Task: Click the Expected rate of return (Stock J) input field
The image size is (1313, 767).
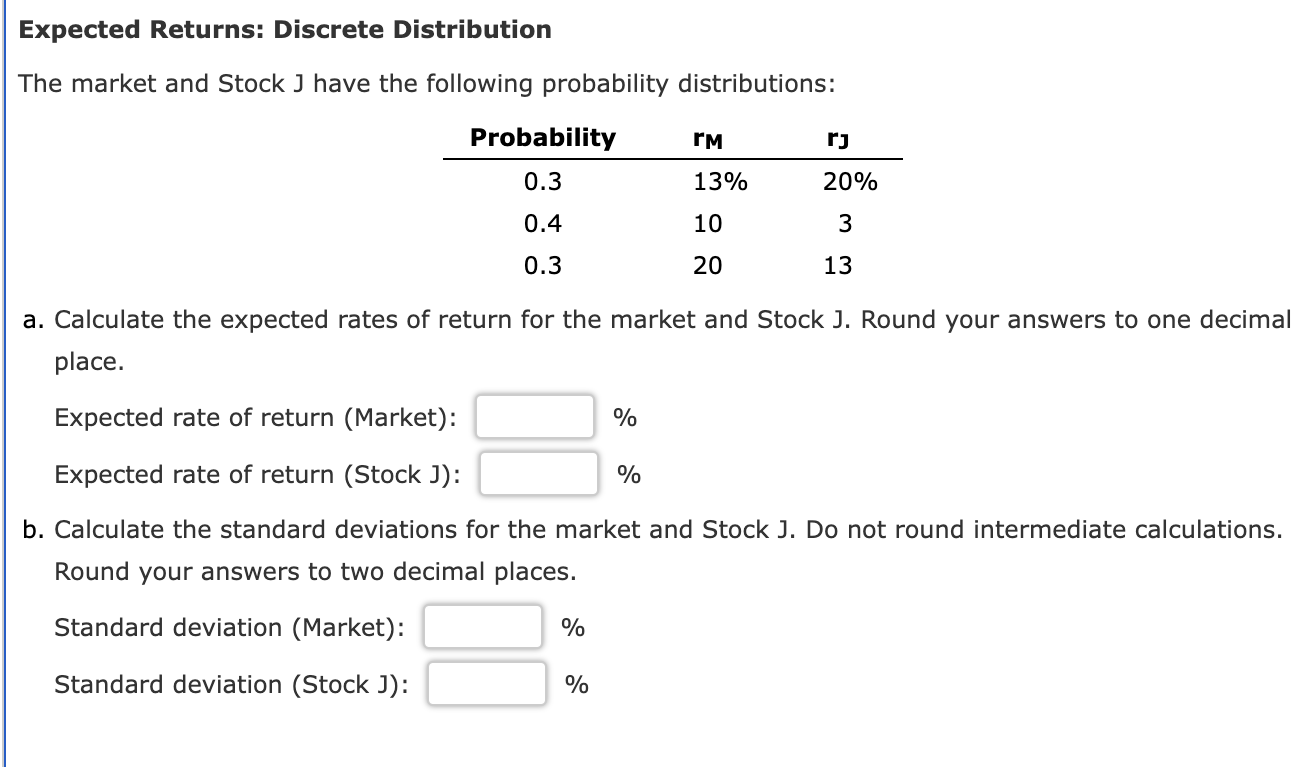Action: (538, 475)
